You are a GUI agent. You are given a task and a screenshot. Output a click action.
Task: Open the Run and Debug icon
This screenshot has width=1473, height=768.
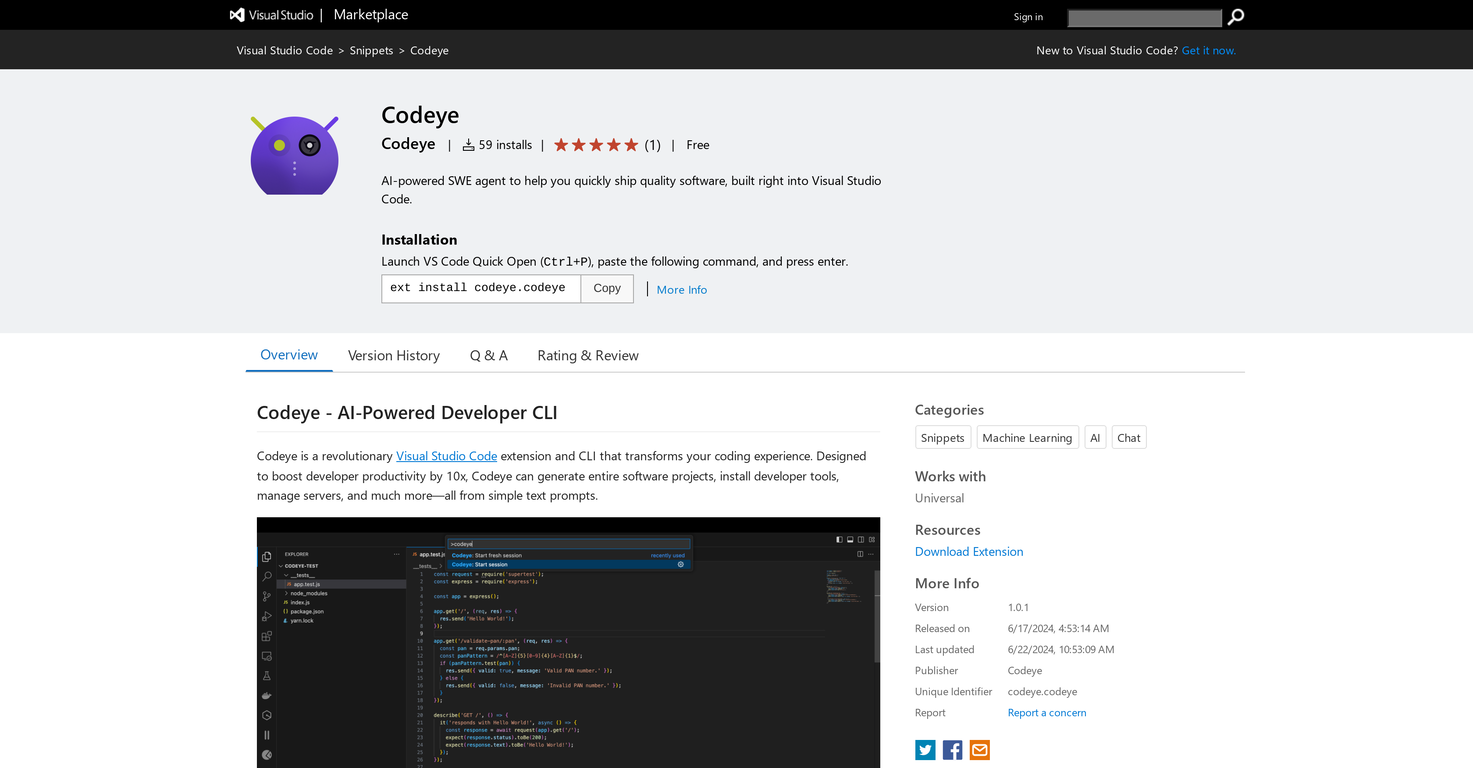266,616
